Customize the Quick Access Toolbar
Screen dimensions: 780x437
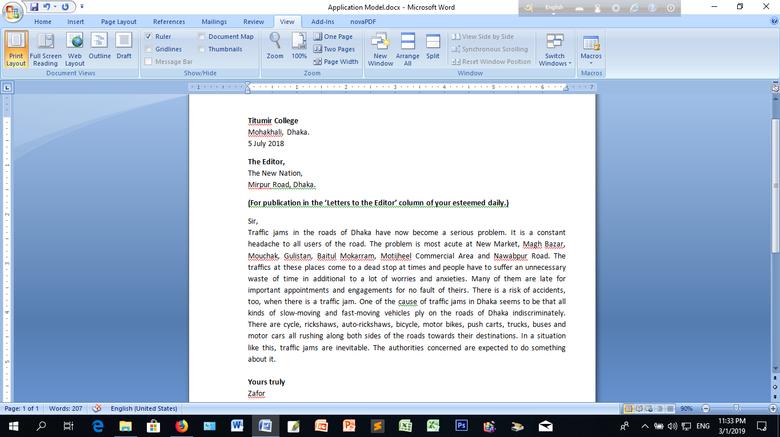coord(82,7)
